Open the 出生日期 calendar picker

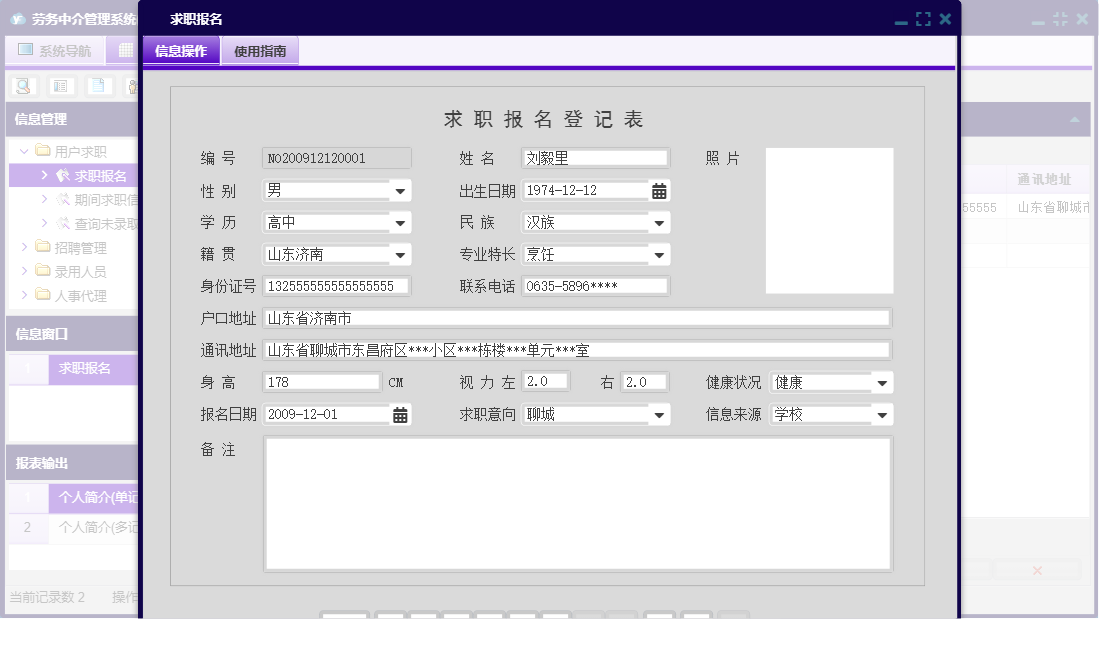point(659,190)
